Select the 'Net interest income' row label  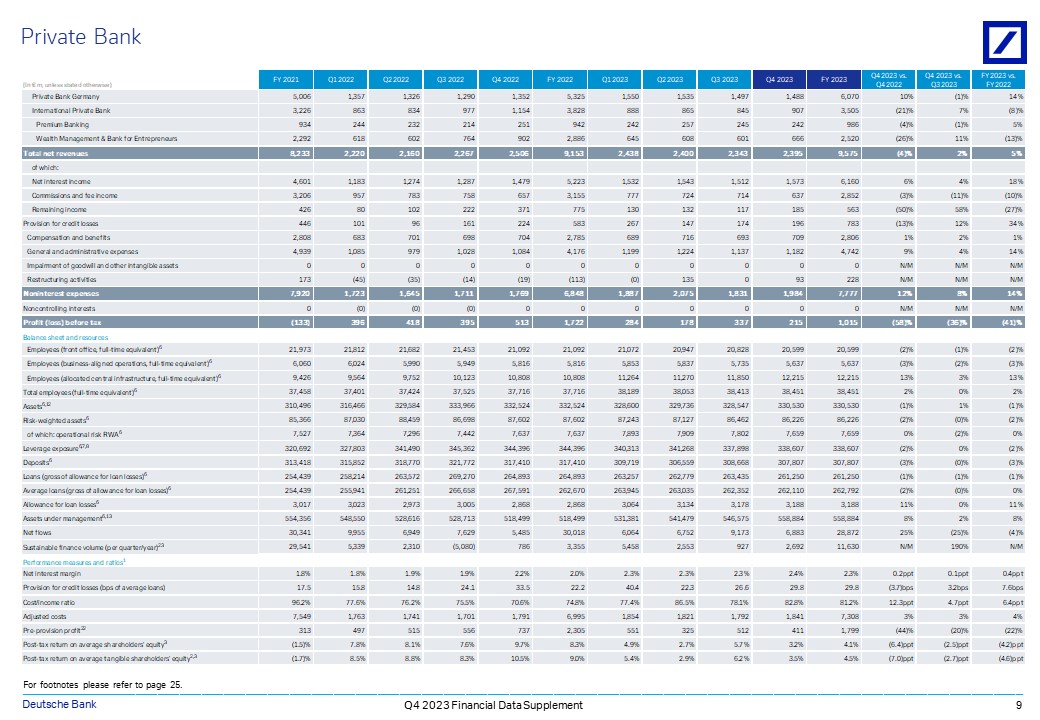pyautogui.click(x=61, y=182)
